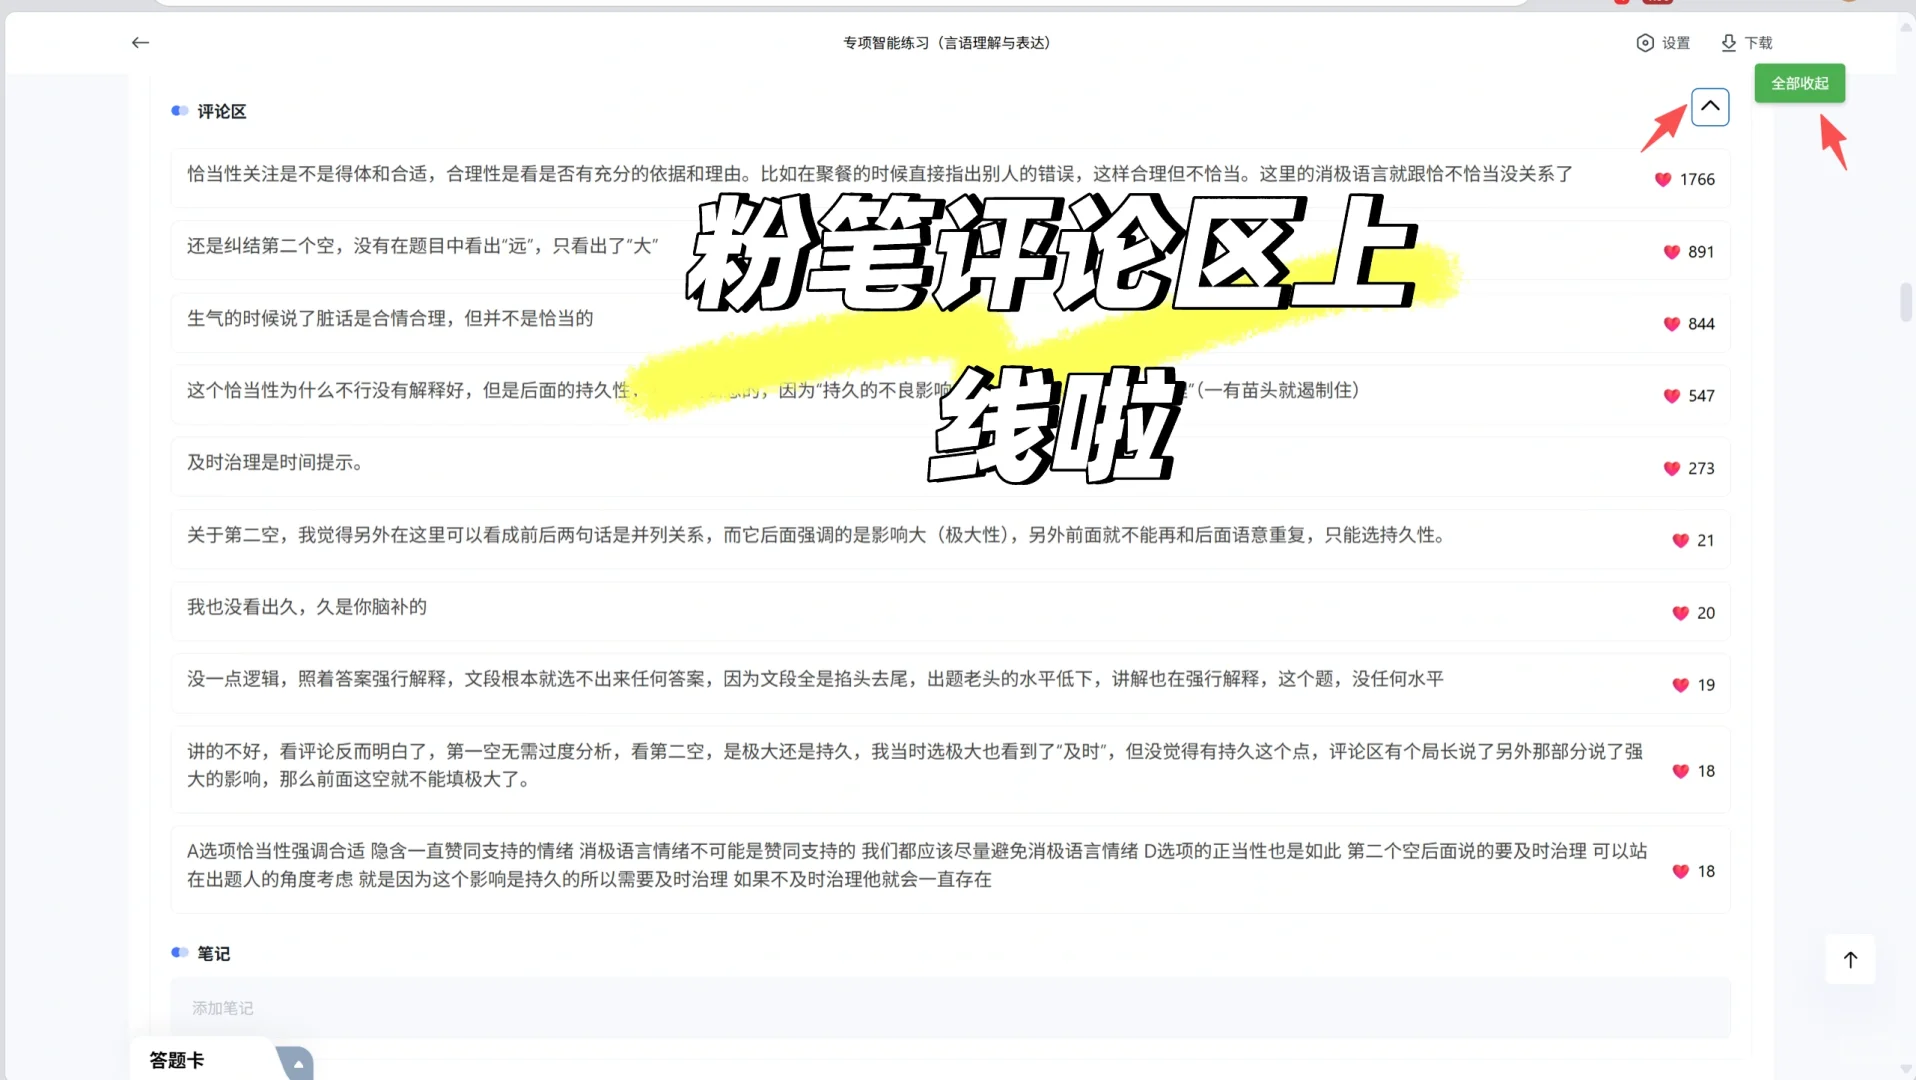Click the blue dot icon beside 笔记
Screen dimensions: 1916x1080
click(180, 952)
